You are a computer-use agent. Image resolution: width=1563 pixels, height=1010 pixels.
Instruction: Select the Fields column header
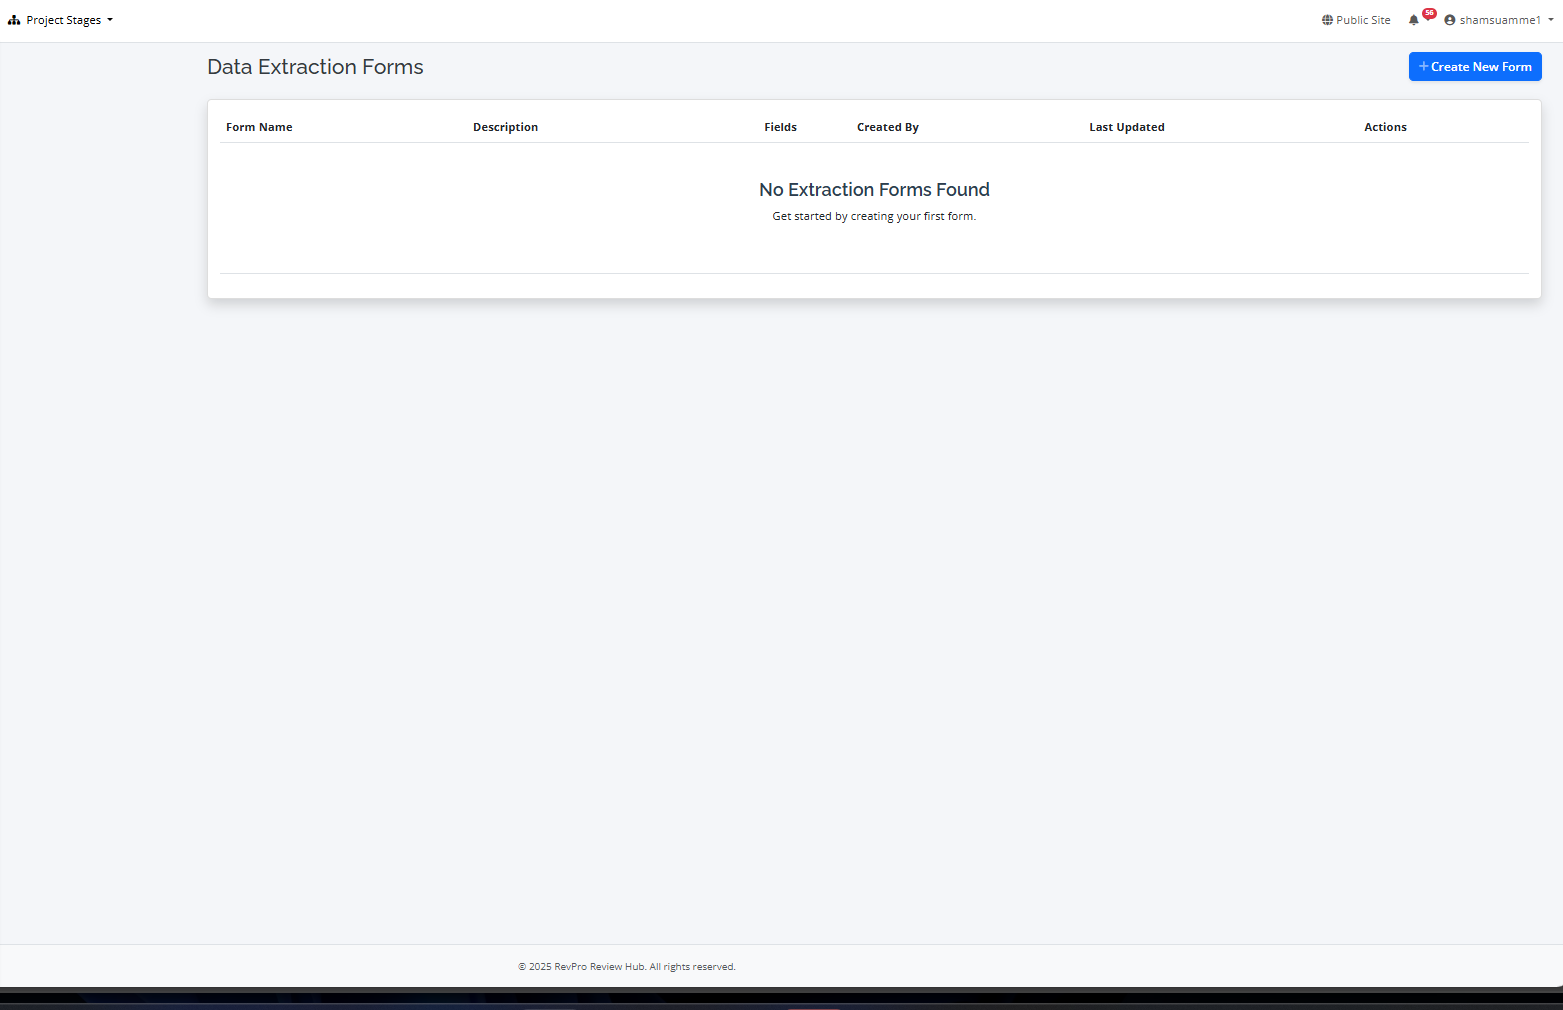tap(780, 127)
